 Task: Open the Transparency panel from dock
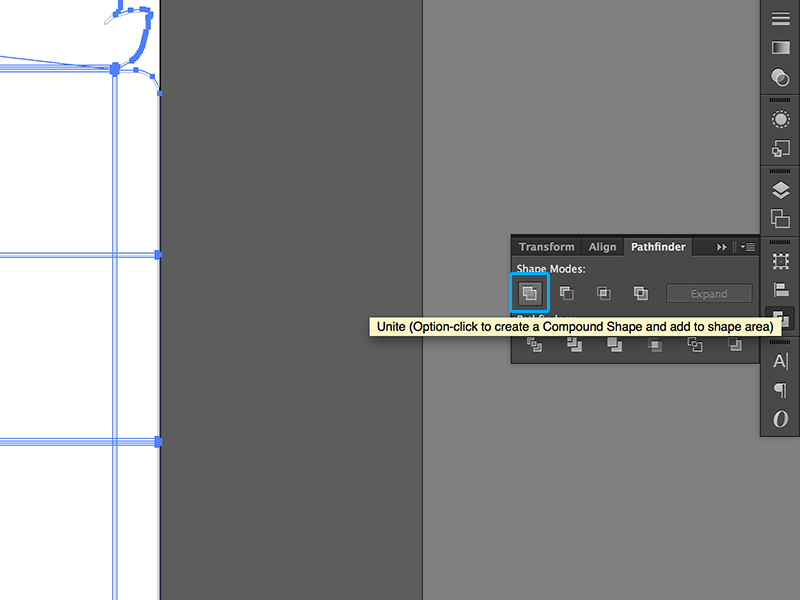pyautogui.click(x=780, y=77)
